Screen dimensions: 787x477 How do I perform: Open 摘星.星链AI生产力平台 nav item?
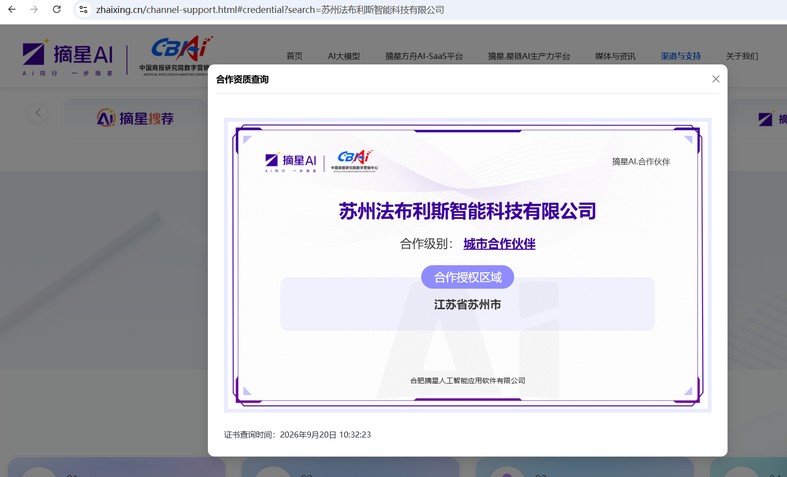point(529,56)
